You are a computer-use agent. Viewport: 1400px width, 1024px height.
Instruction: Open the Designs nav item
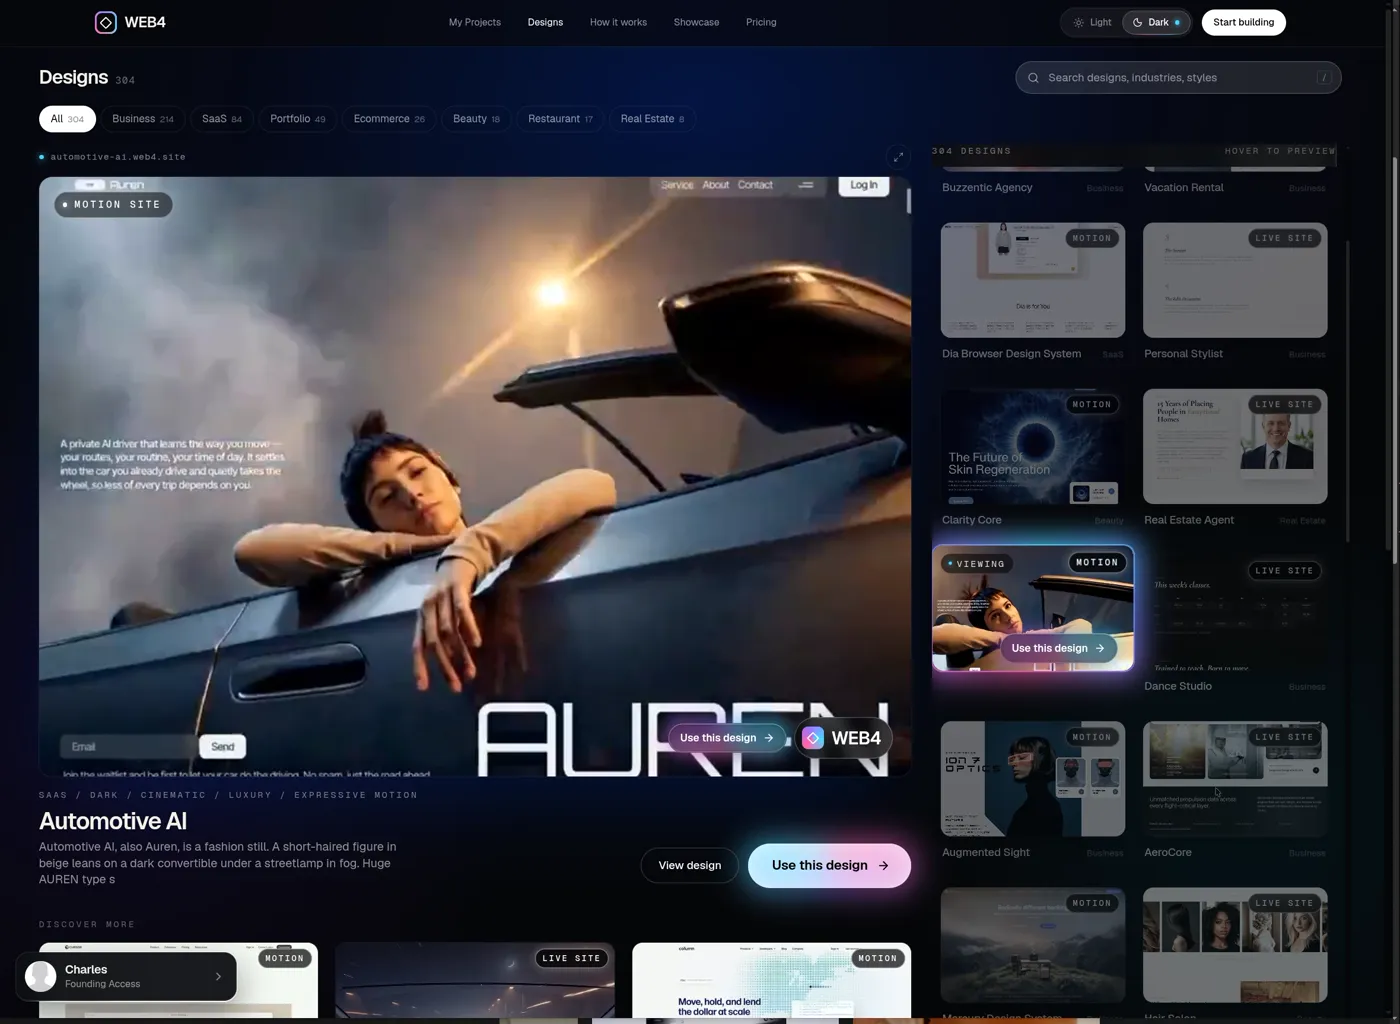(545, 22)
